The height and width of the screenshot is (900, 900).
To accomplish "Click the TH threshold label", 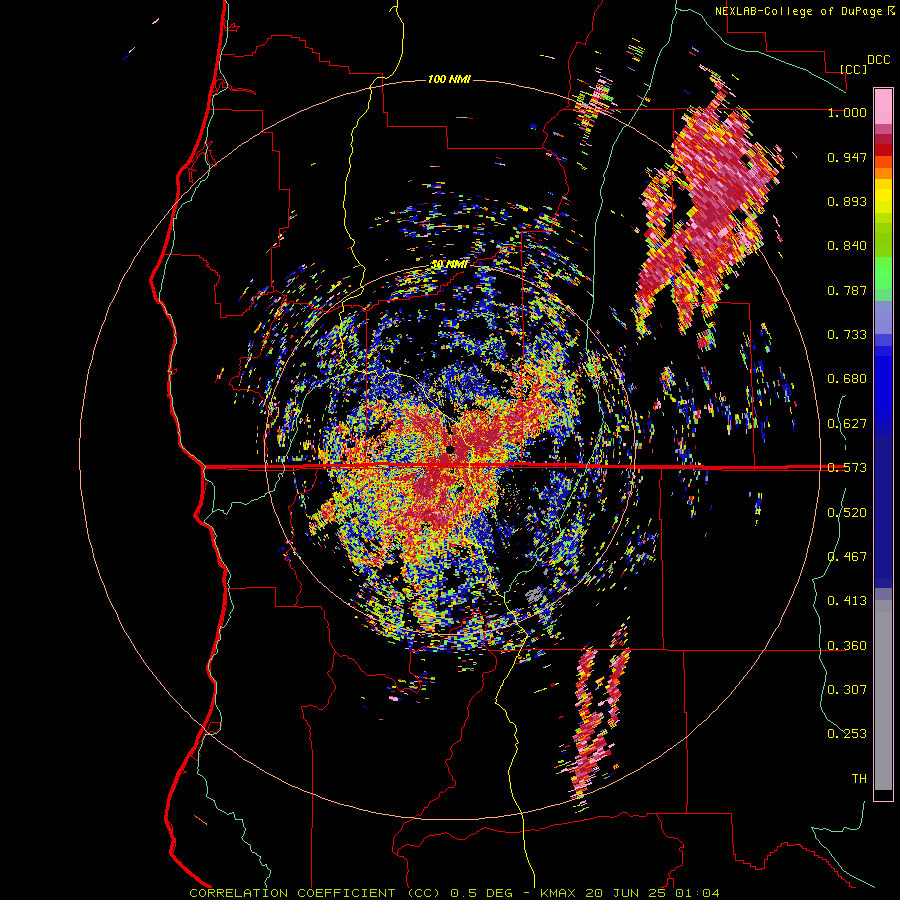I will (859, 779).
